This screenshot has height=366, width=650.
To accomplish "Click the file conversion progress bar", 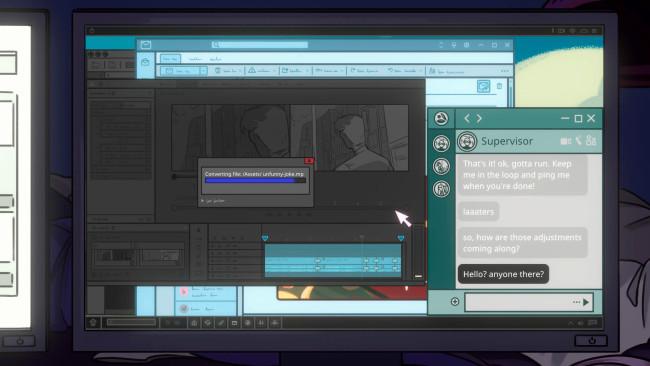I will 255,180.
